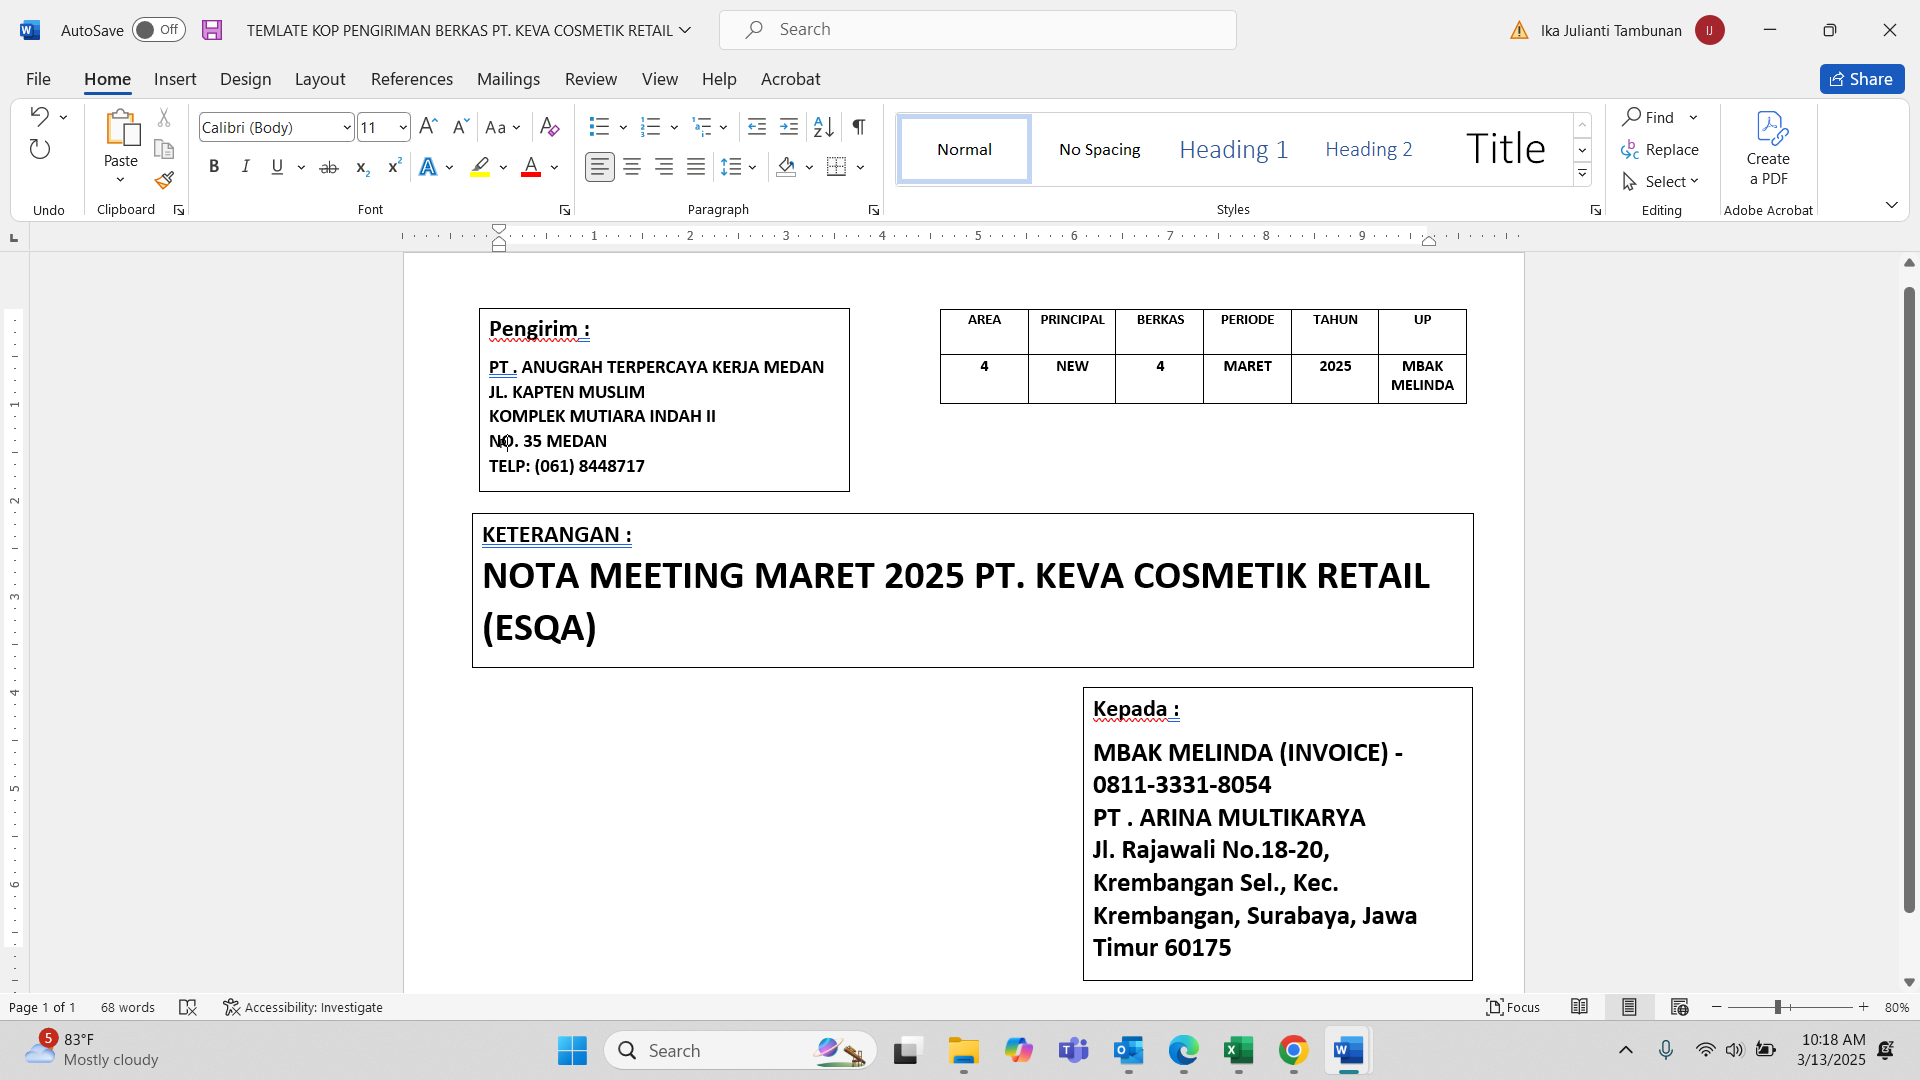Toggle Underline formatting

[x=277, y=167]
